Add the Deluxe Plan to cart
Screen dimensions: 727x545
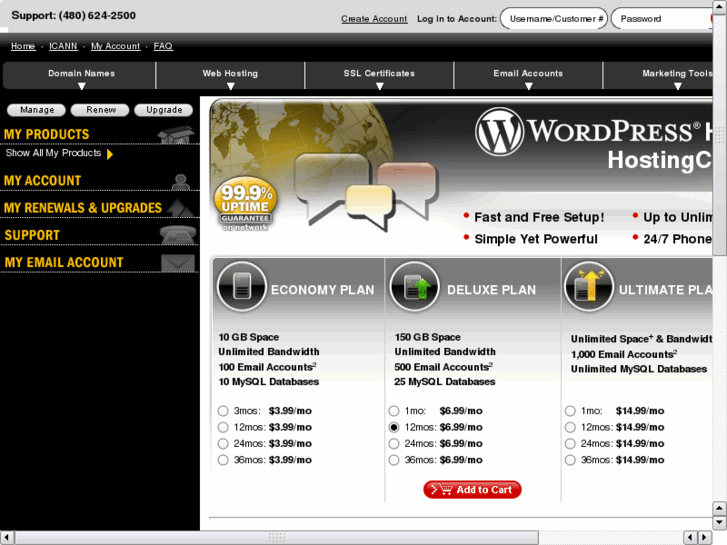[472, 490]
